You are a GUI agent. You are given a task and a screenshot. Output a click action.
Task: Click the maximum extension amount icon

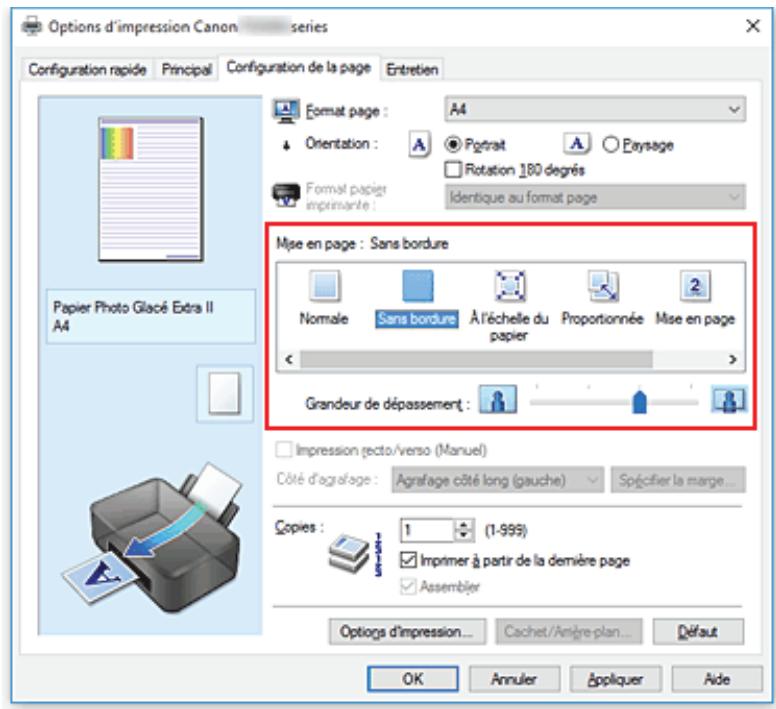coord(729,400)
